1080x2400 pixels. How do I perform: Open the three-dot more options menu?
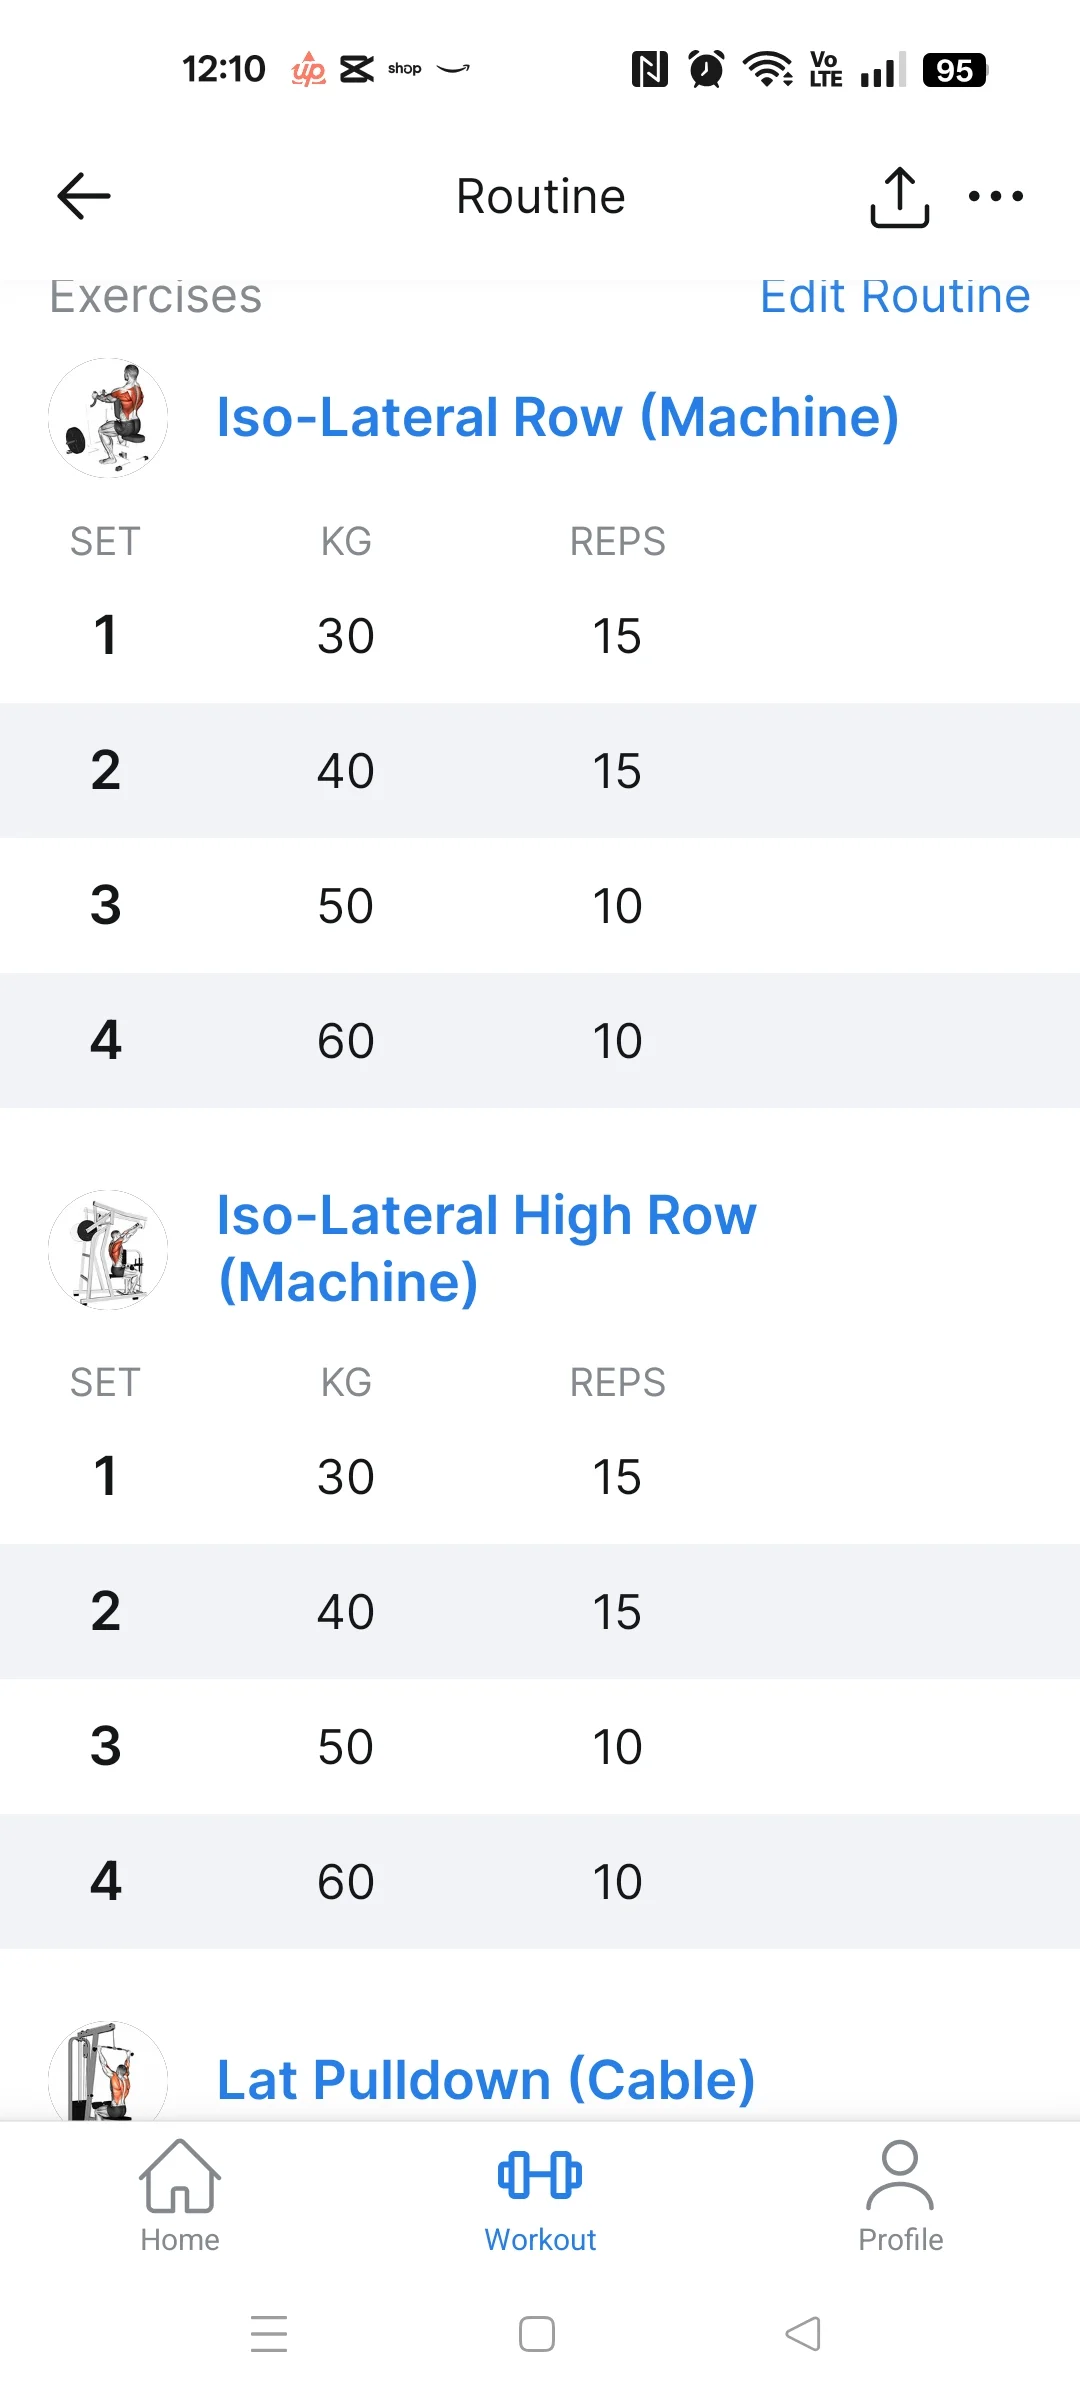point(995,196)
